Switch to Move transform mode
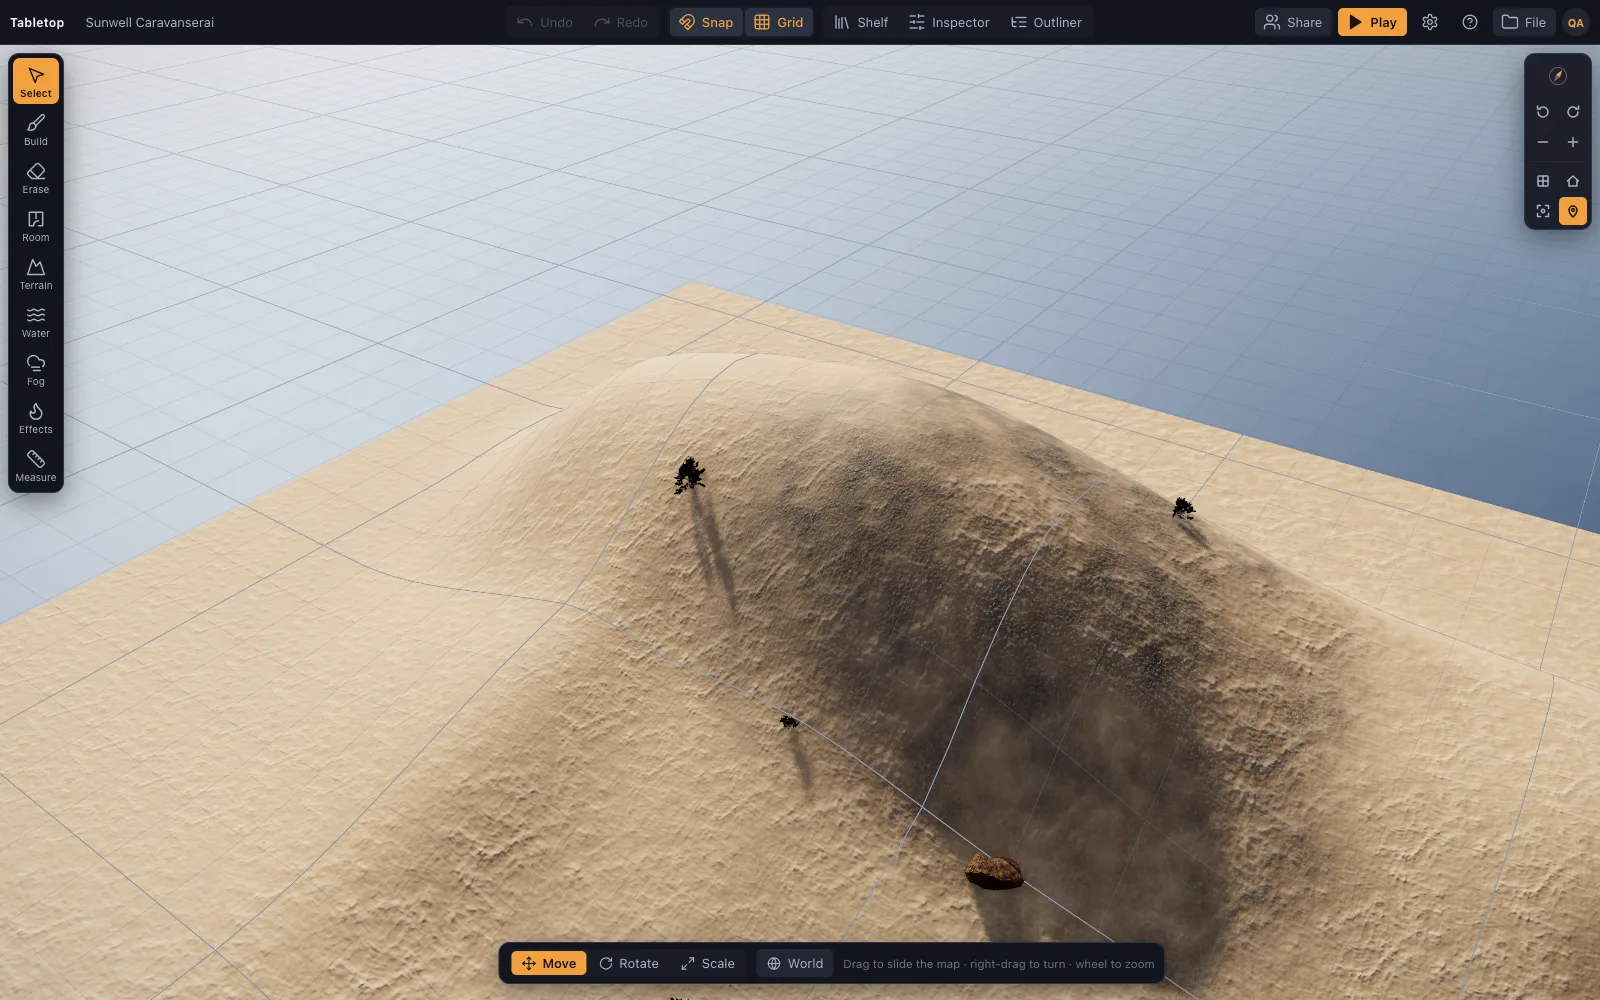 click(x=549, y=964)
